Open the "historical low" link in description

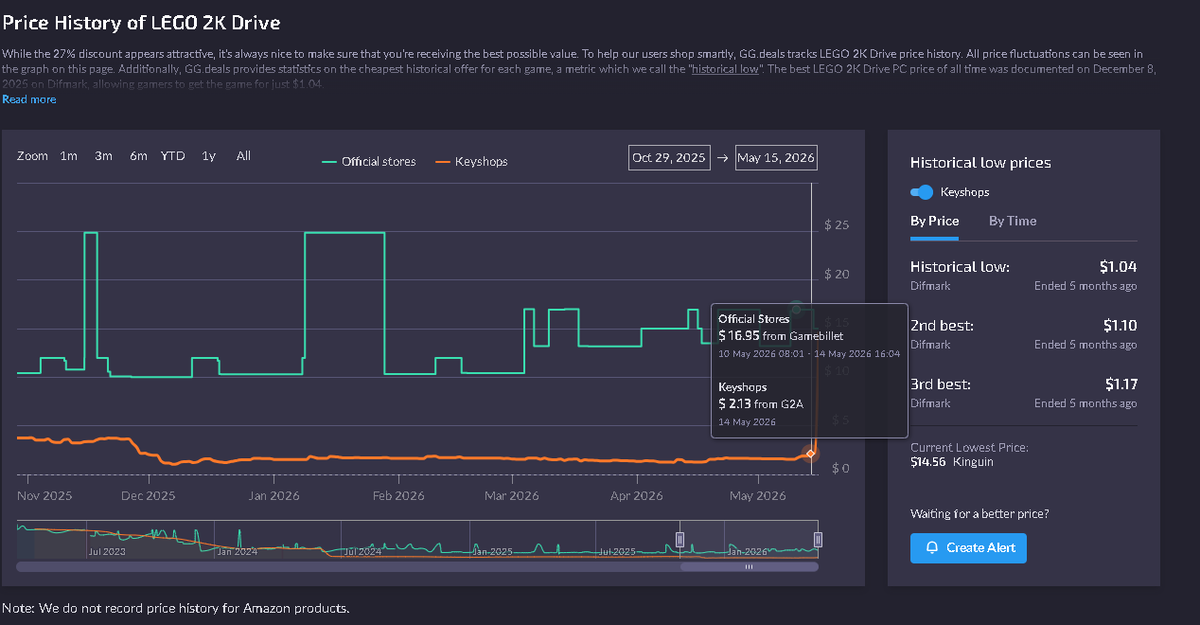[x=723, y=69]
